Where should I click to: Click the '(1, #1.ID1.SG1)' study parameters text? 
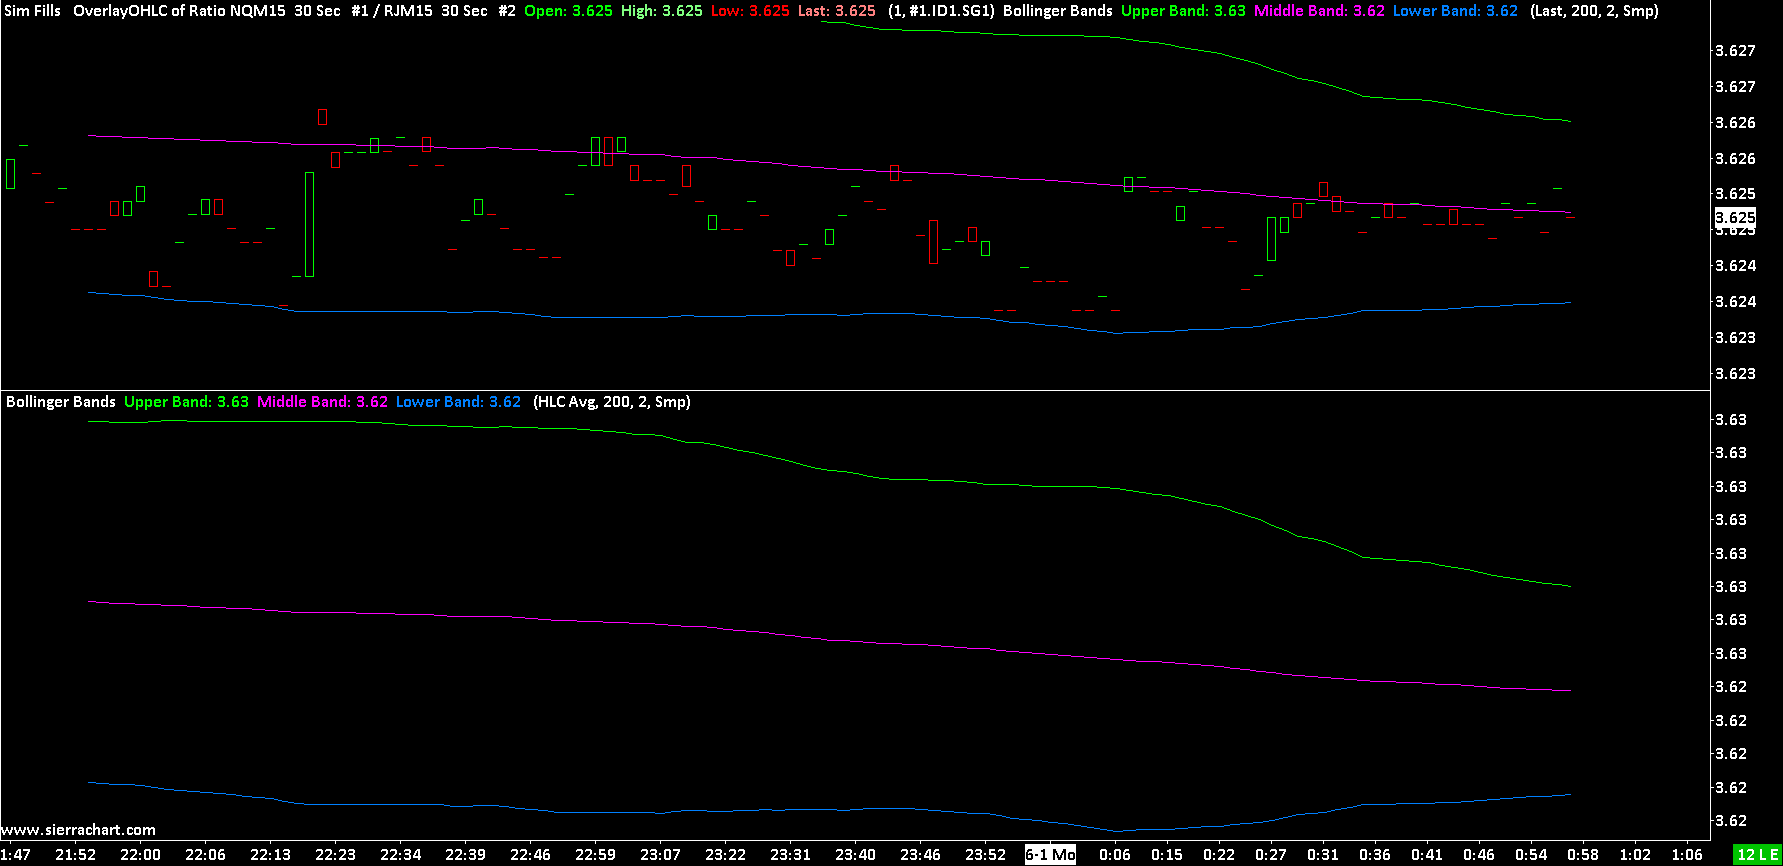(941, 11)
